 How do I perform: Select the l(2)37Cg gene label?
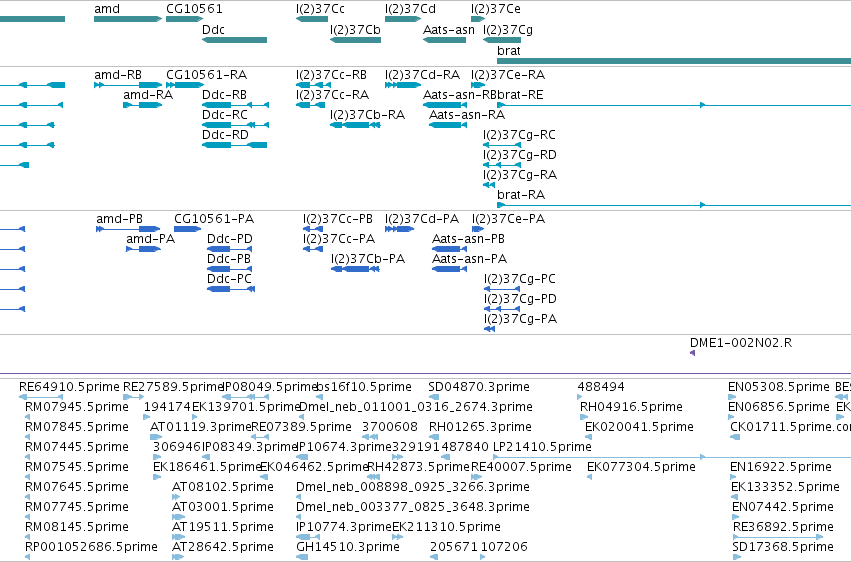coord(508,29)
